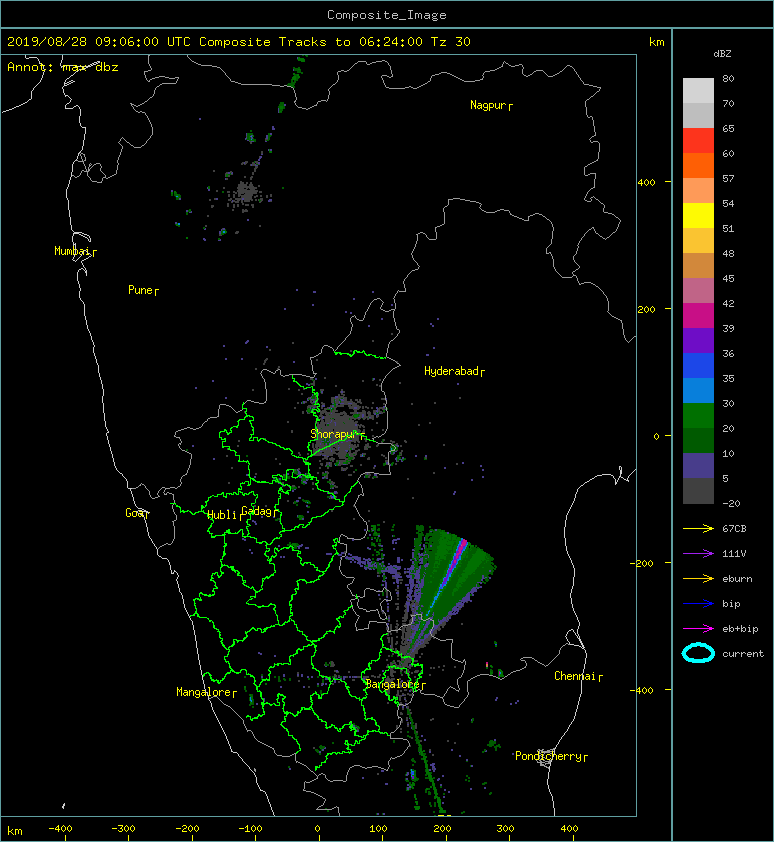Click the 'Tz 30' header value
Viewport: 774px width, 842px height.
tap(451, 42)
